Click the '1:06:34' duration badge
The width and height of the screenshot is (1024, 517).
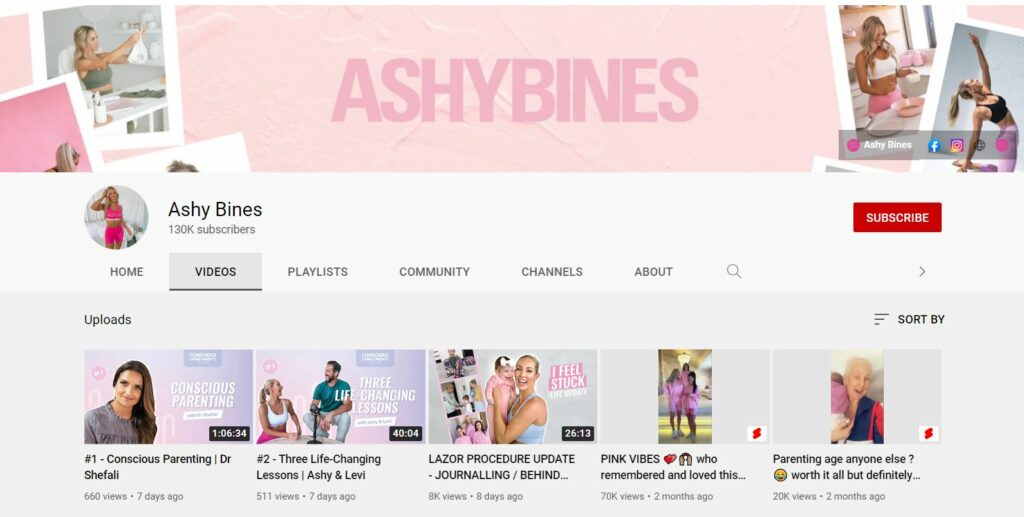229,433
